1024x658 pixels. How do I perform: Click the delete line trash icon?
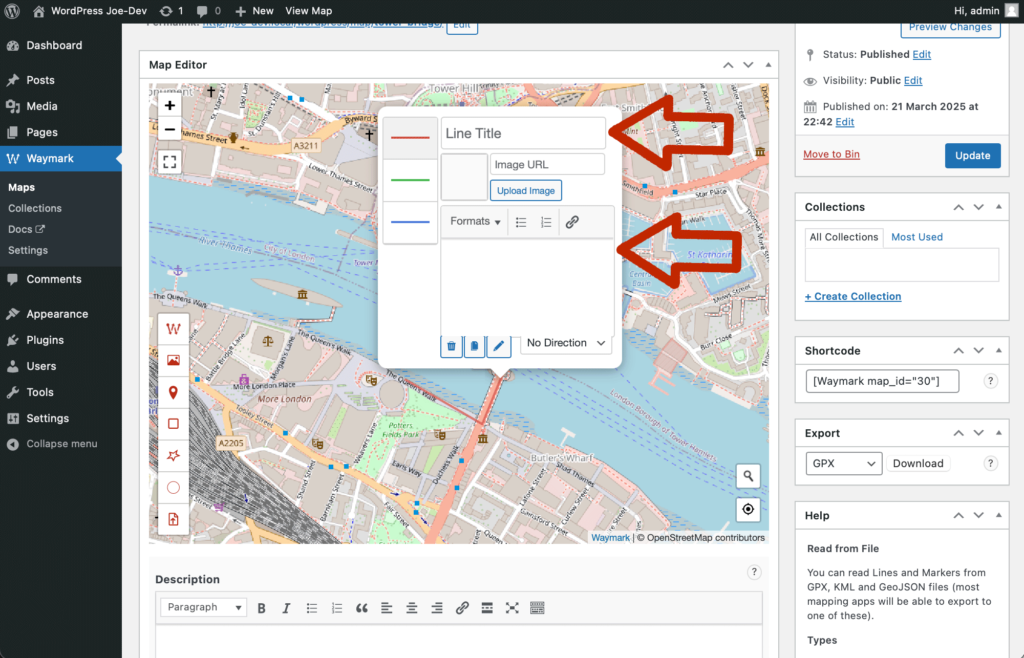[451, 346]
